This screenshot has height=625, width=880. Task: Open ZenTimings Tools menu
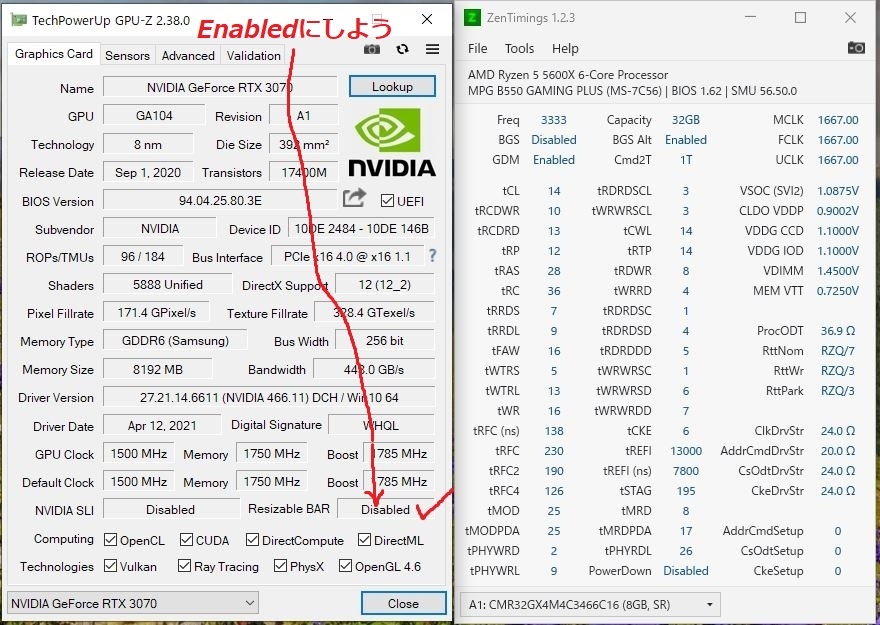tap(519, 49)
